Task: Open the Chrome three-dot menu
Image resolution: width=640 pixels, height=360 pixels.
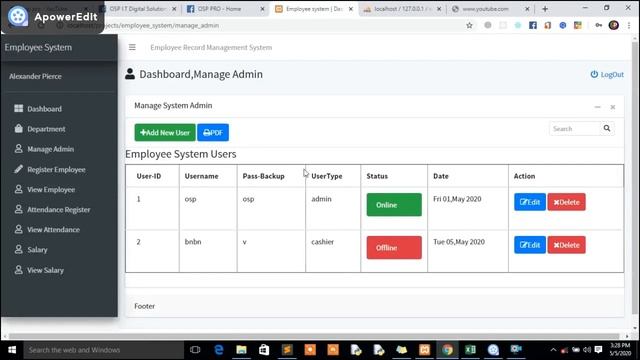Action: tap(629, 25)
